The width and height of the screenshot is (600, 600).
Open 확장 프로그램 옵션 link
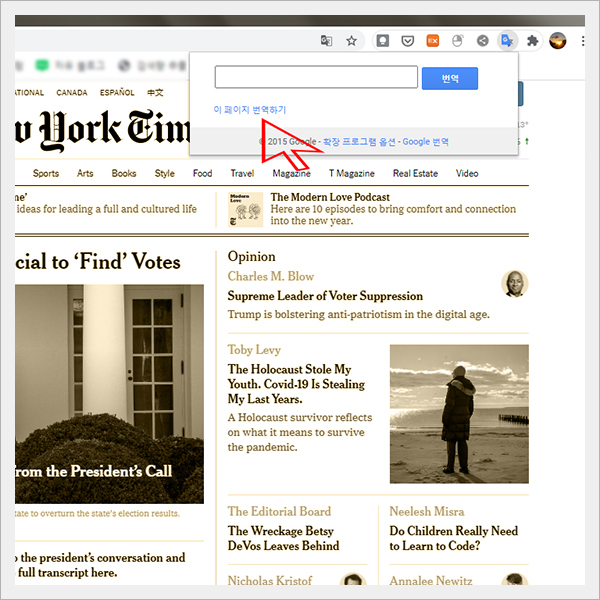[x=359, y=142]
